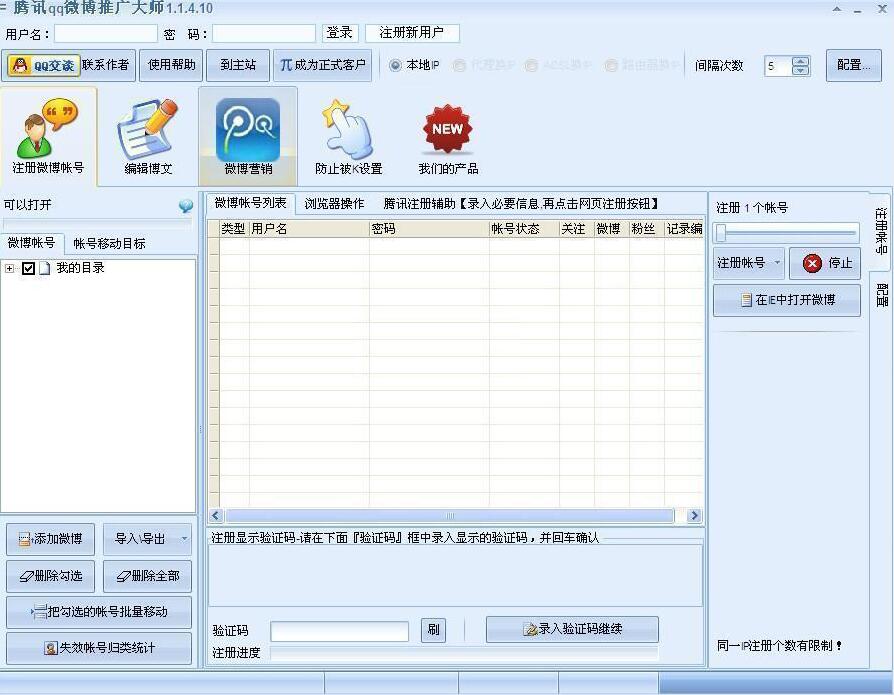Click the QQ交谈 penguin button
Viewport: 894px width, 695px height.
tap(43, 66)
